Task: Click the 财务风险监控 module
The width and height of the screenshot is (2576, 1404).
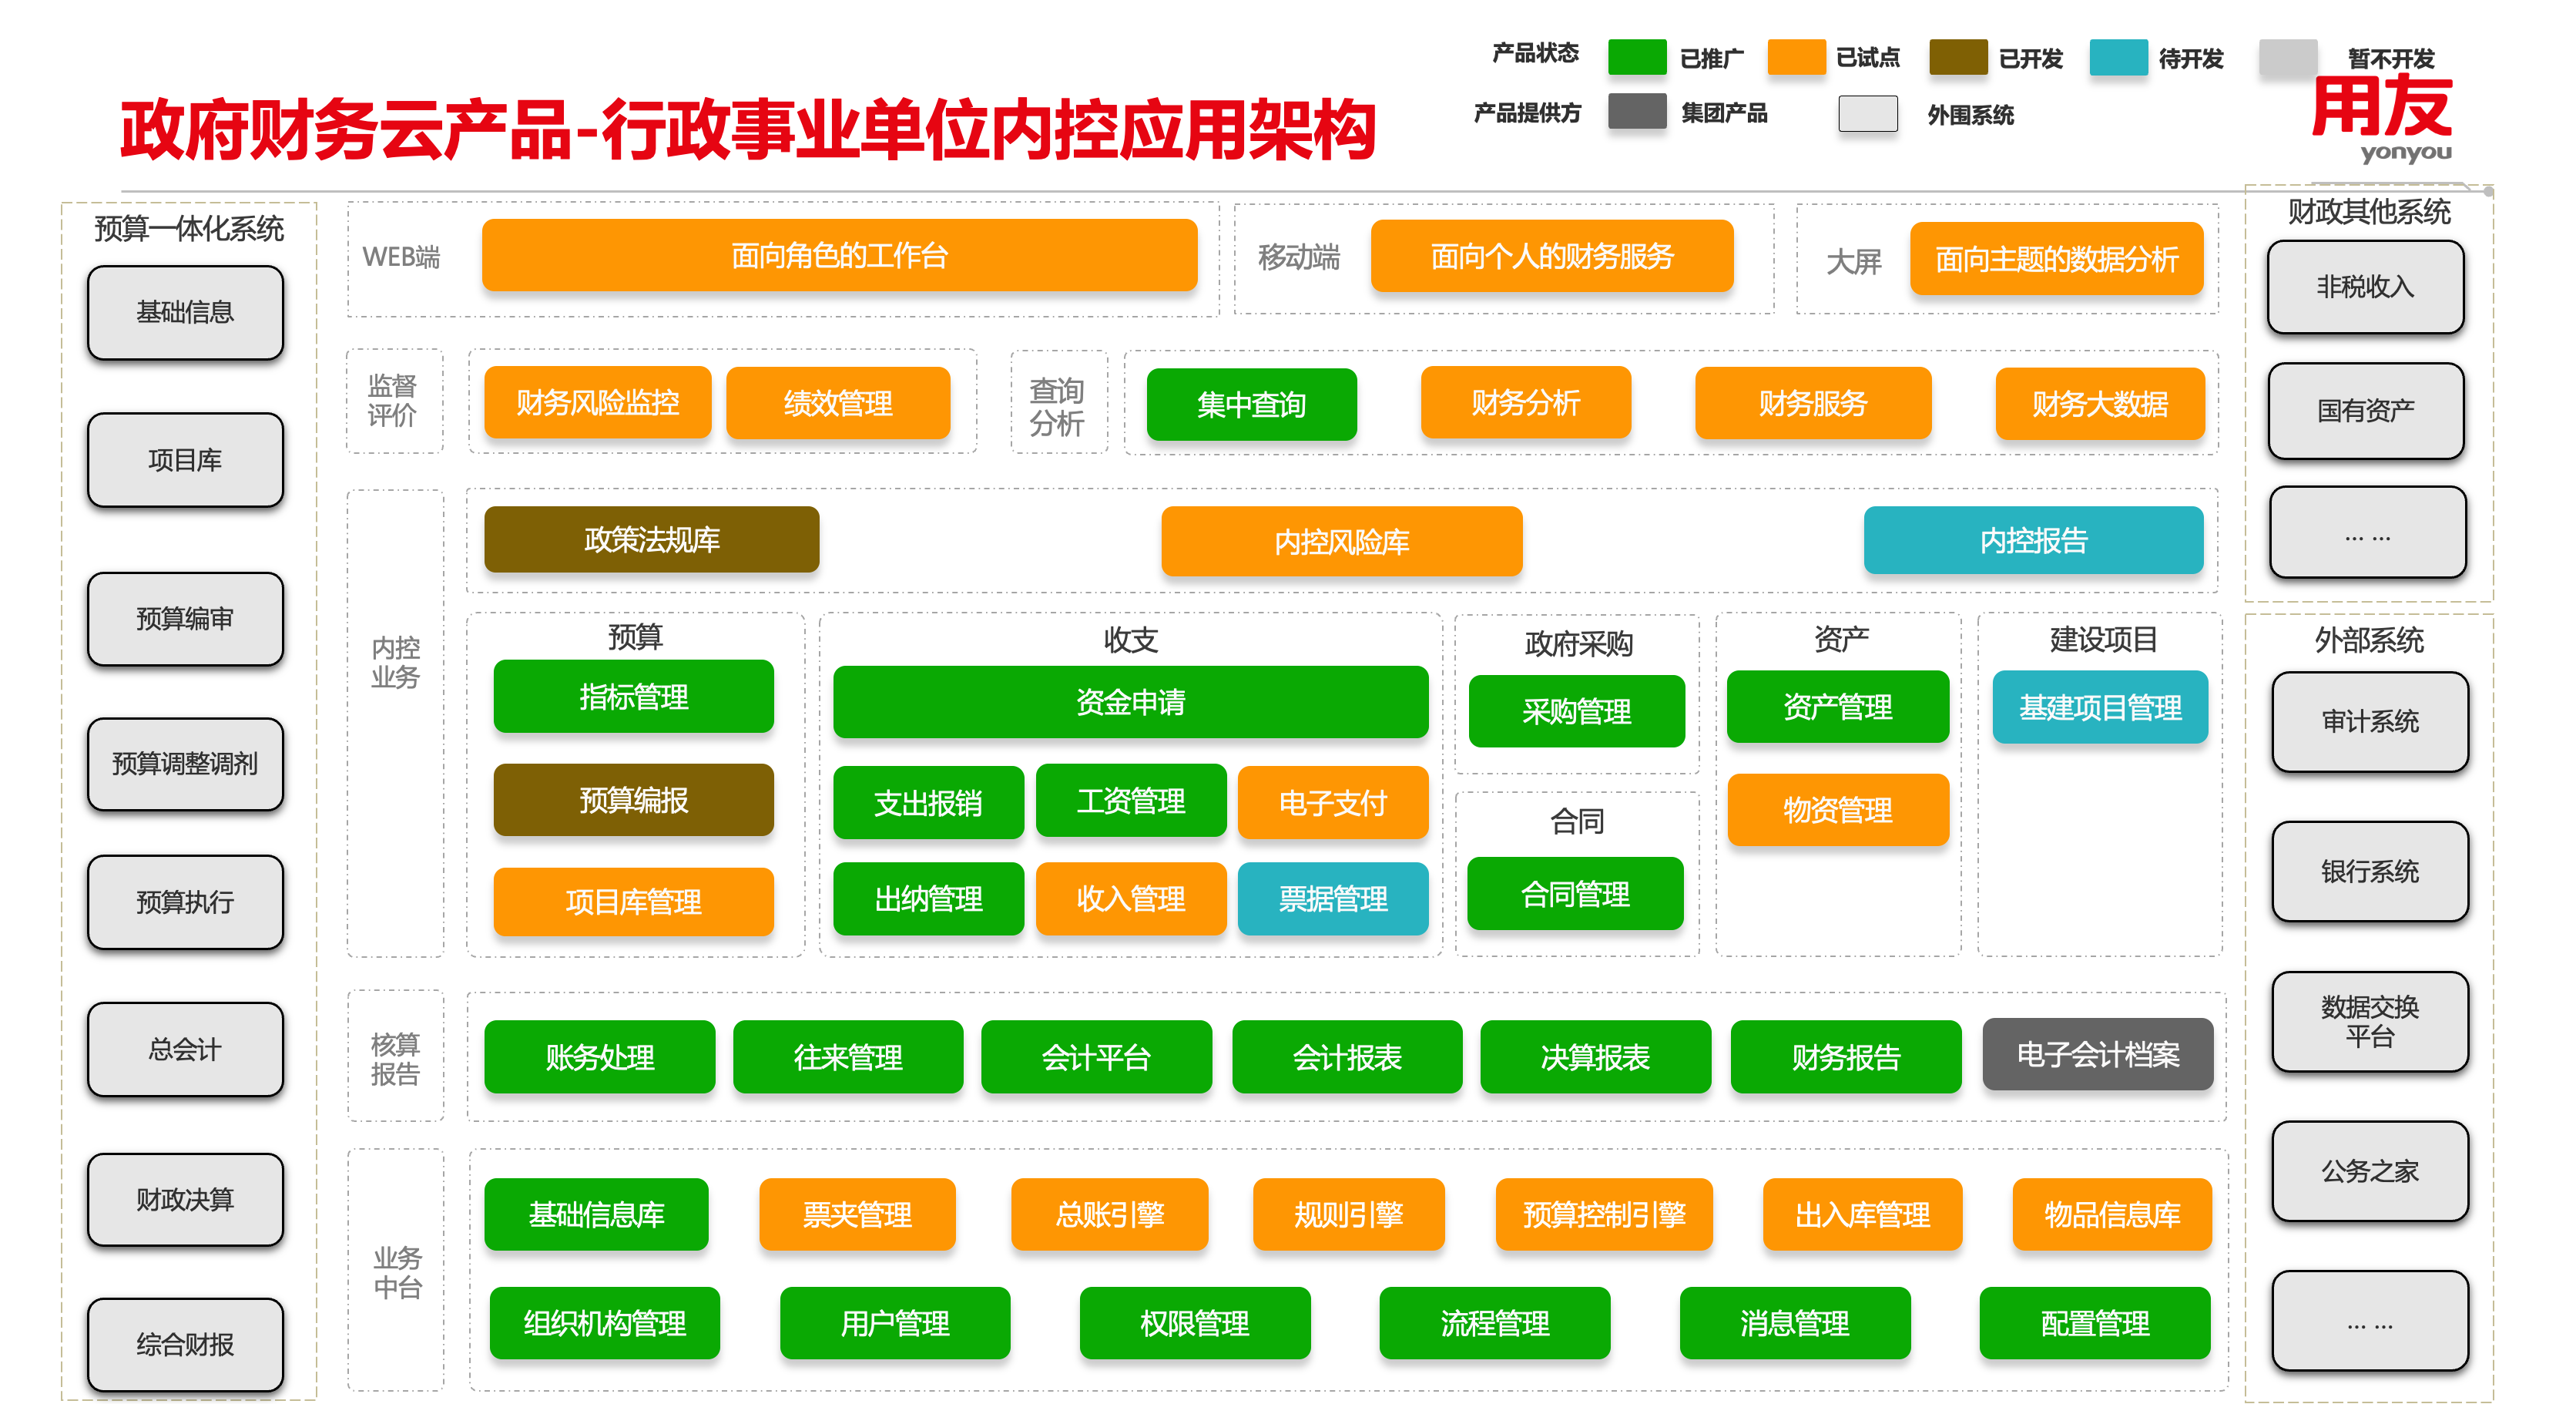Action: (597, 403)
